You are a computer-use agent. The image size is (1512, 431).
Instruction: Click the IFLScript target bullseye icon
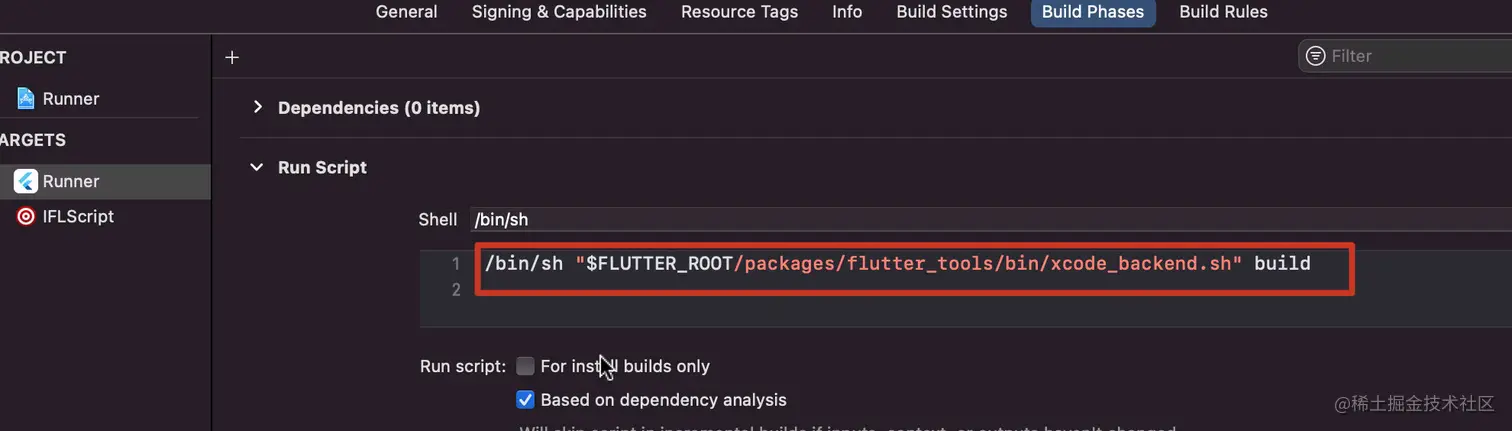tap(26, 216)
